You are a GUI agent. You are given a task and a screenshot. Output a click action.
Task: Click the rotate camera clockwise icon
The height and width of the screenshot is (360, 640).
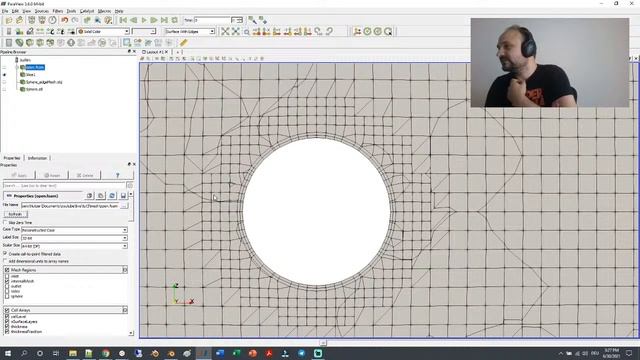click(x=318, y=31)
